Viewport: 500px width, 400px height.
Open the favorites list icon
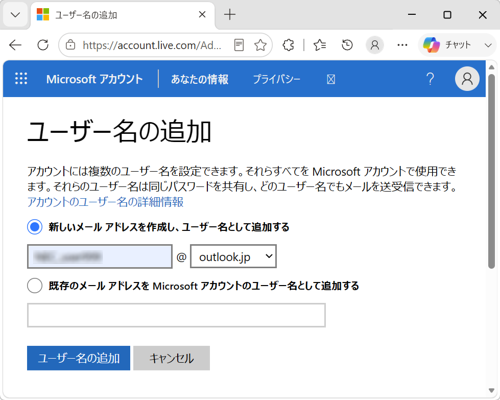[320, 45]
